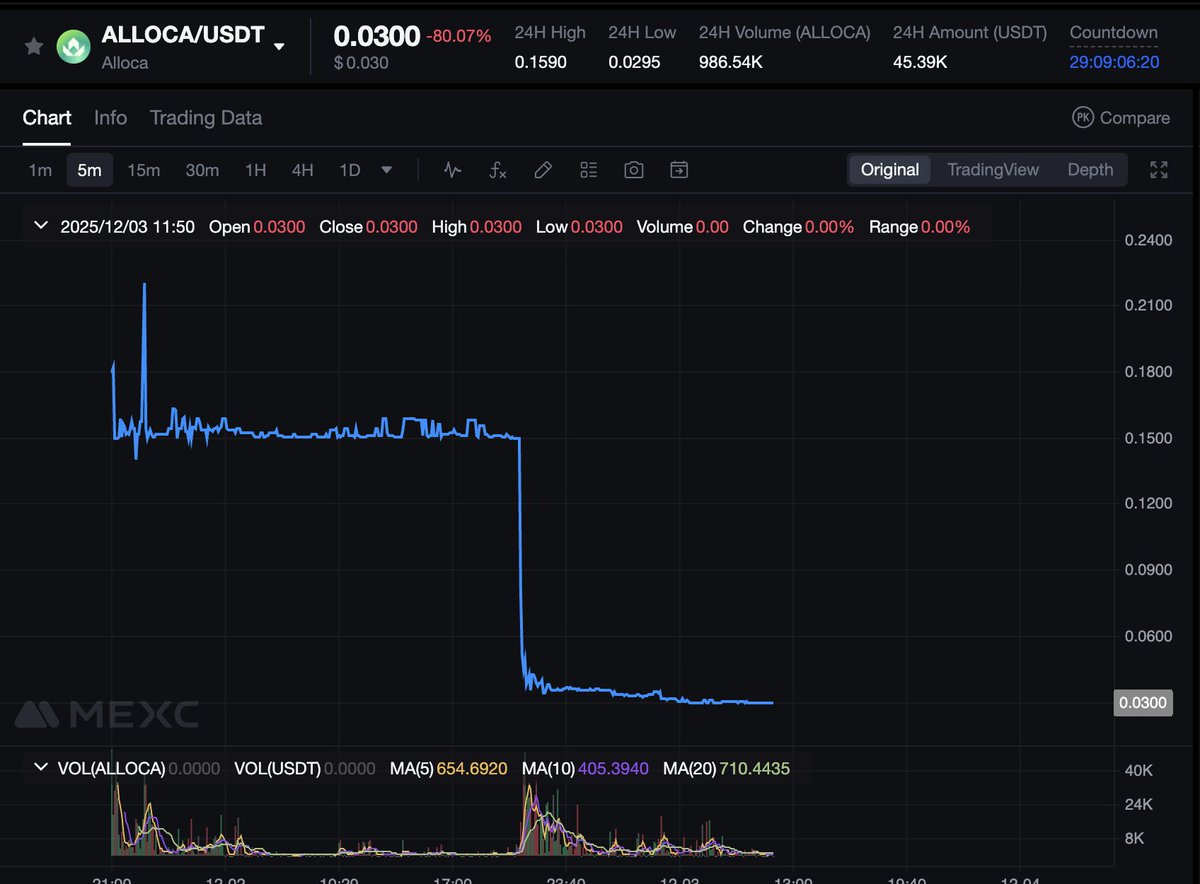Switch to the Chart tab
Viewport: 1200px width, 884px height.
tap(47, 118)
